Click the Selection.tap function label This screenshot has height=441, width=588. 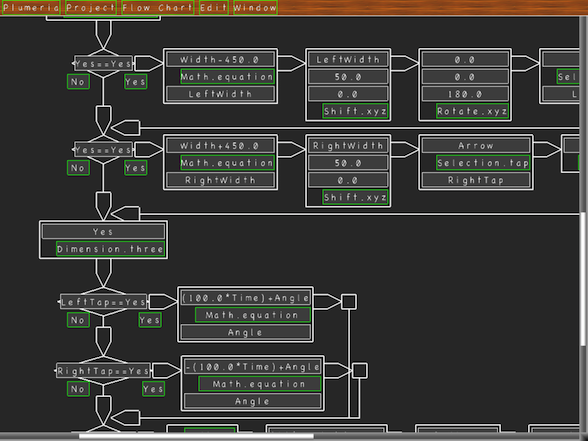(483, 163)
